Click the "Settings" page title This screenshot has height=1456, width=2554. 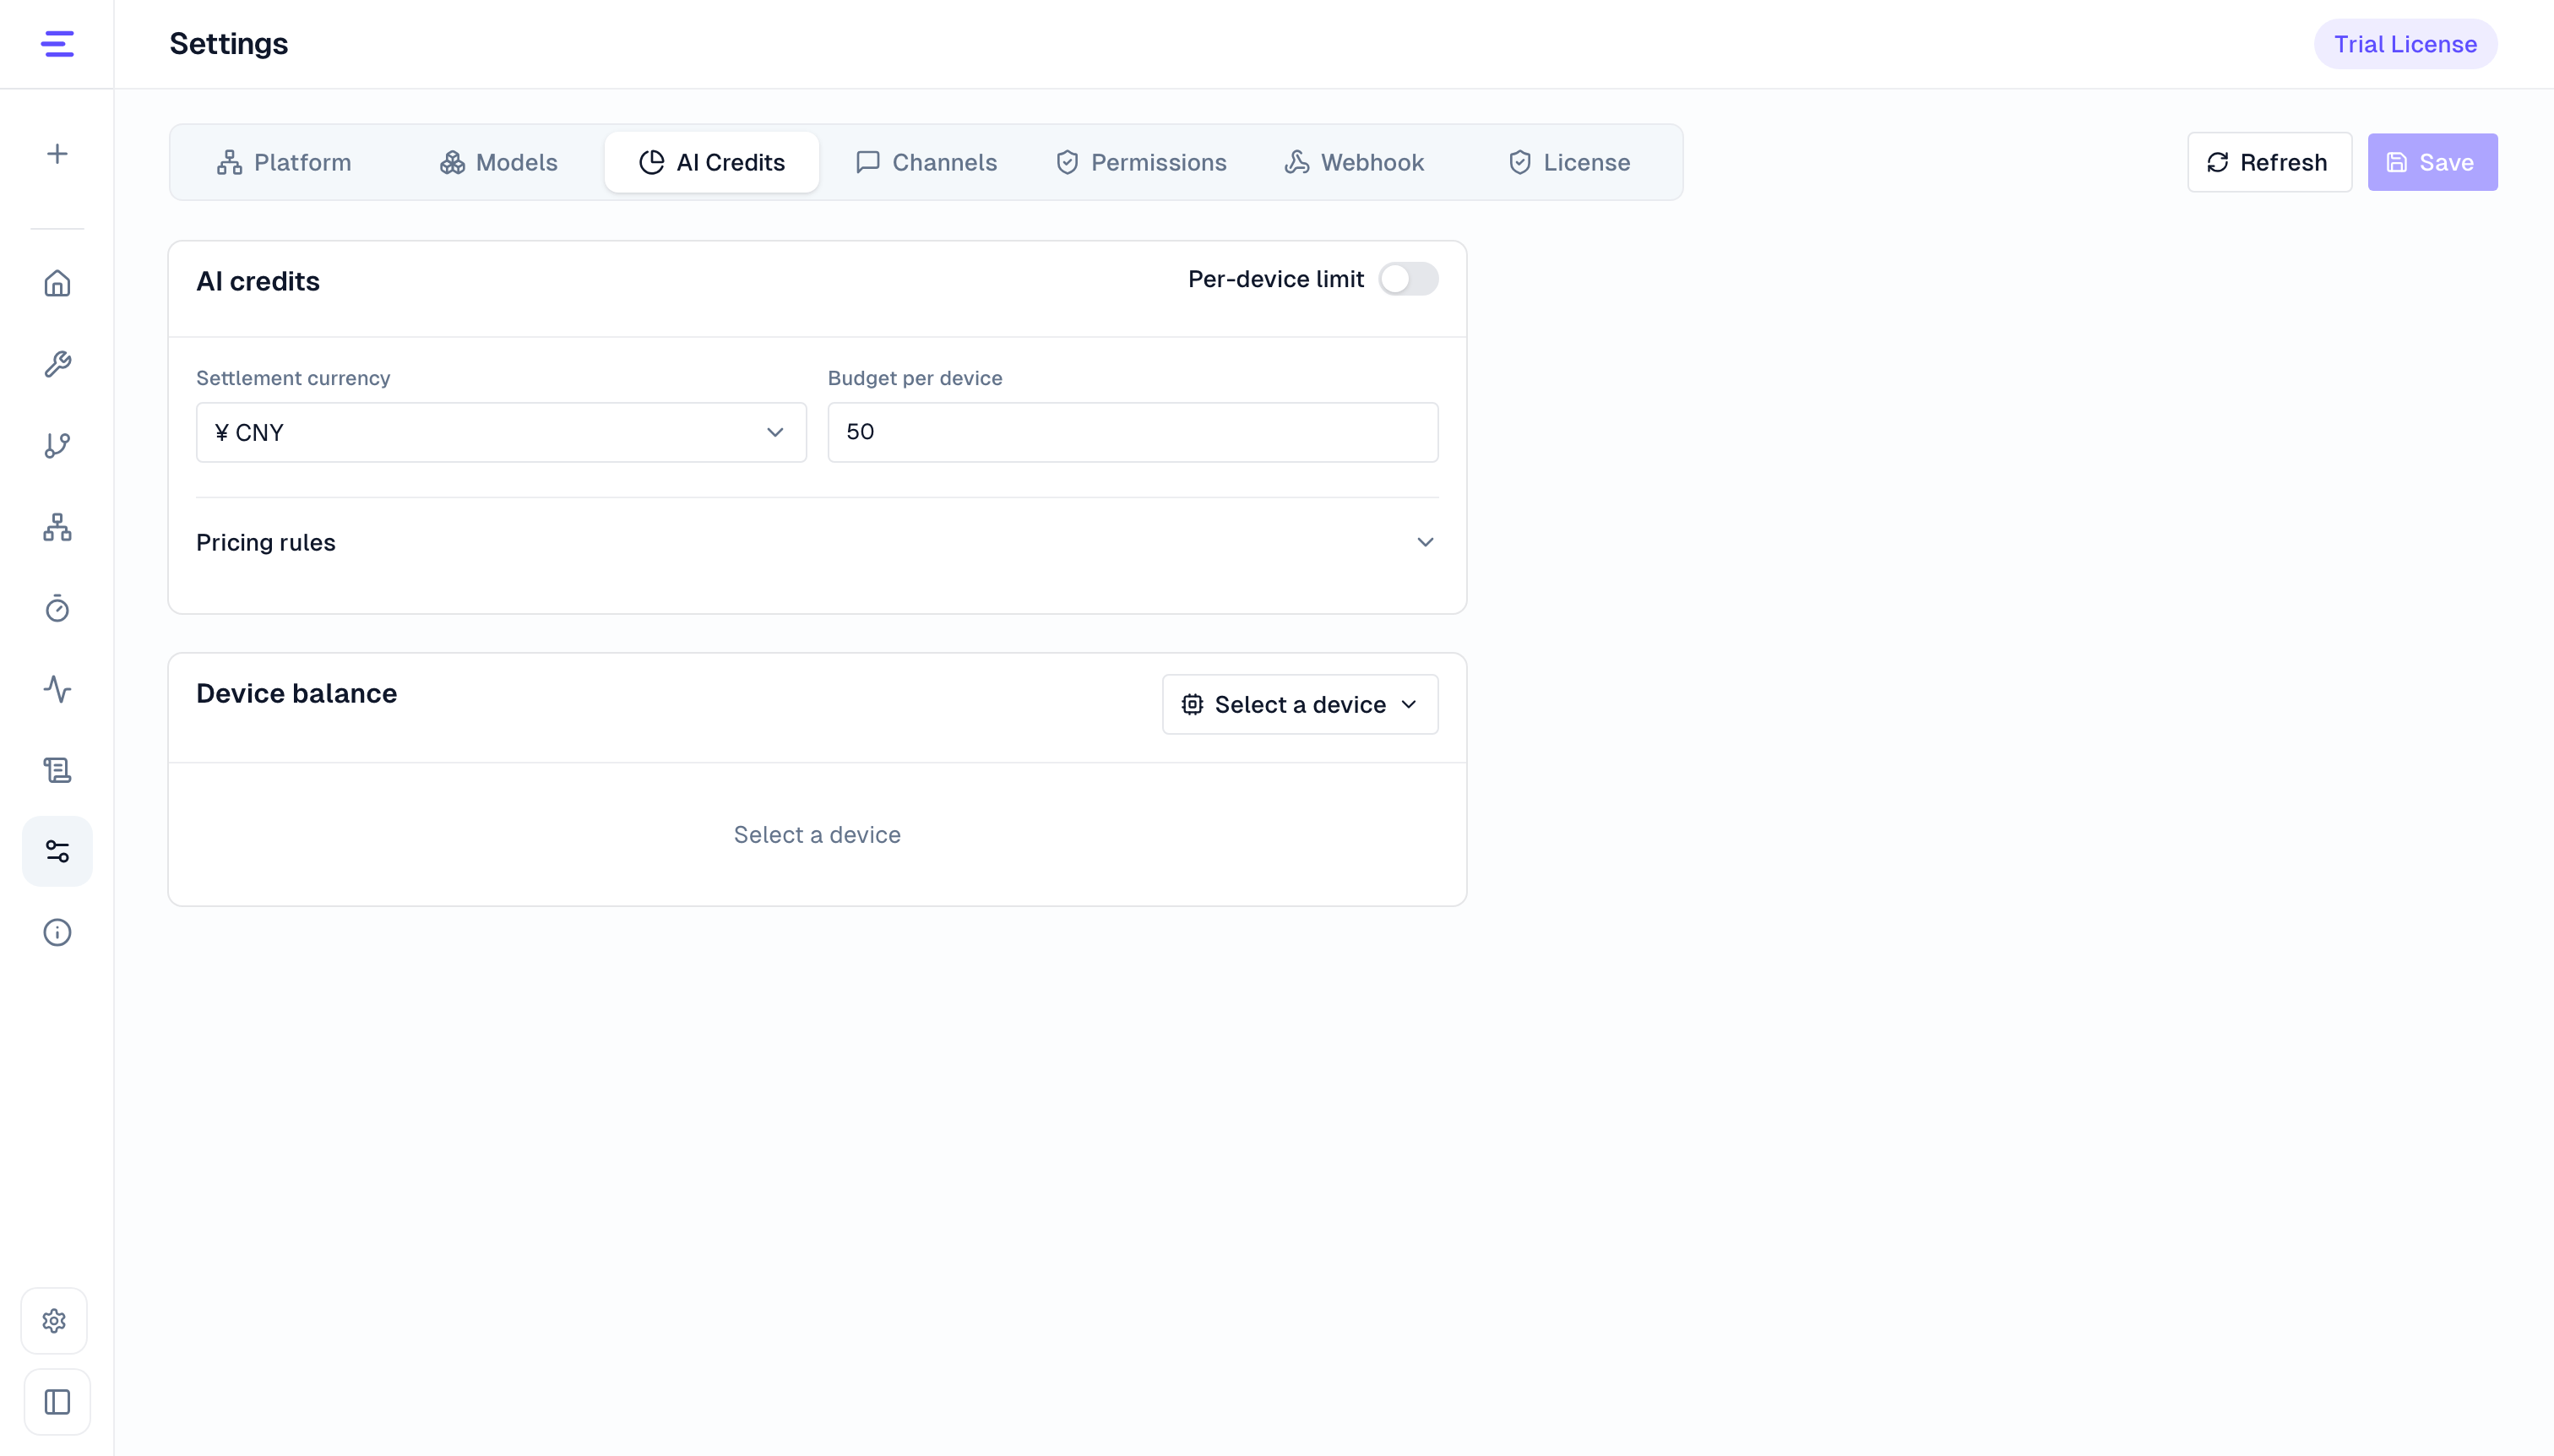pyautogui.click(x=229, y=44)
